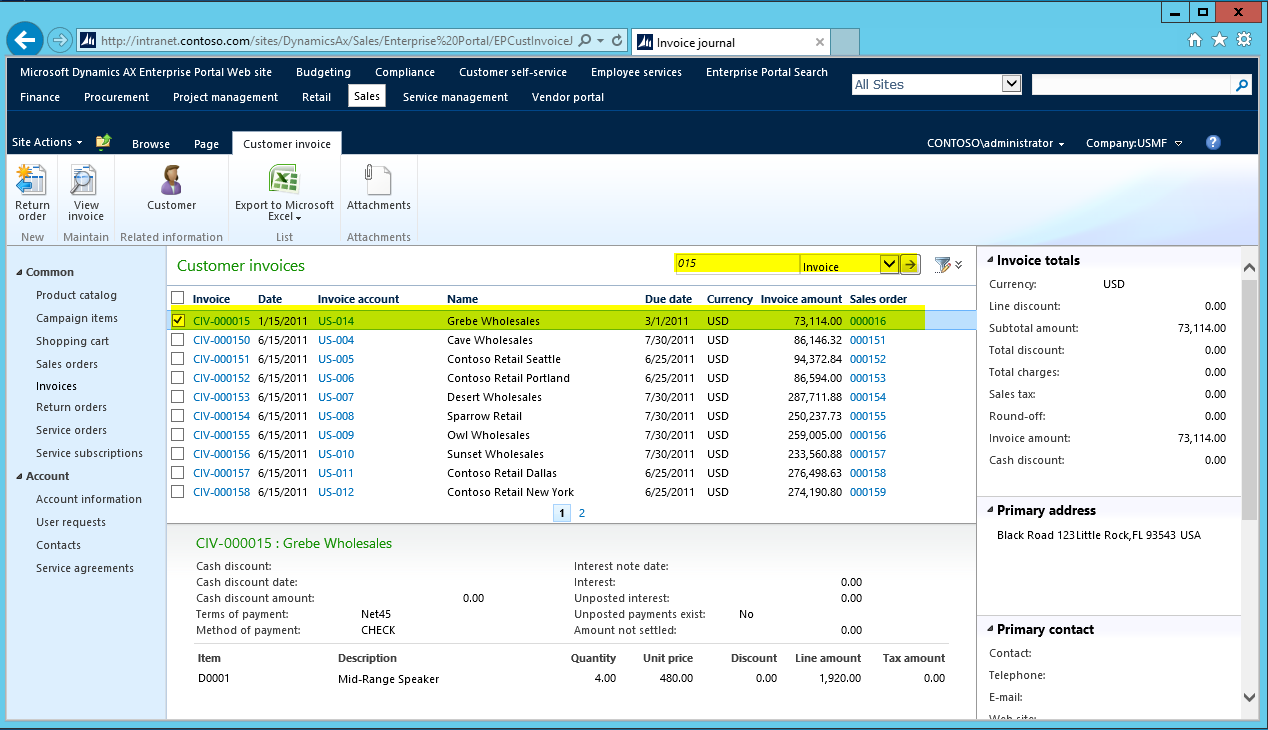The image size is (1268, 730).
Task: Switch to the Browse ribbon tab
Action: click(x=151, y=144)
